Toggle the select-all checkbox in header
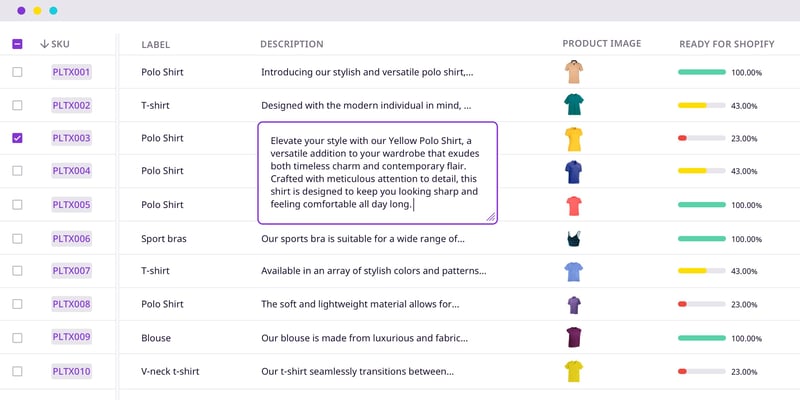 pyautogui.click(x=17, y=44)
